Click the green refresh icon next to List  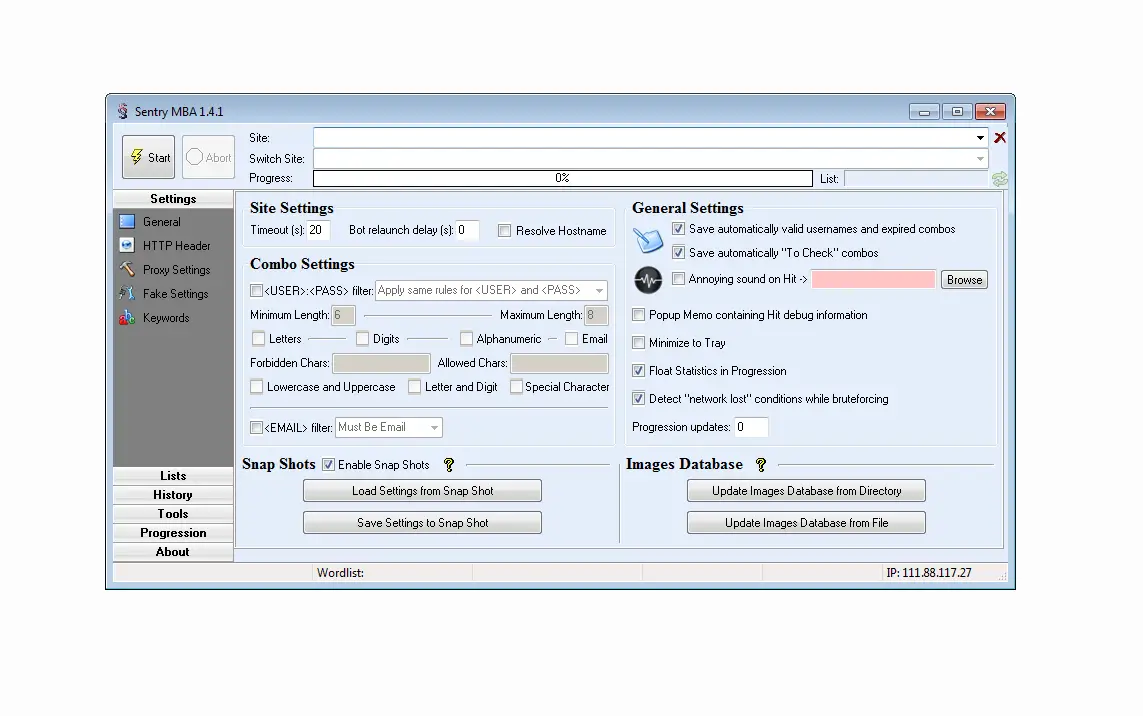pyautogui.click(x=1000, y=178)
